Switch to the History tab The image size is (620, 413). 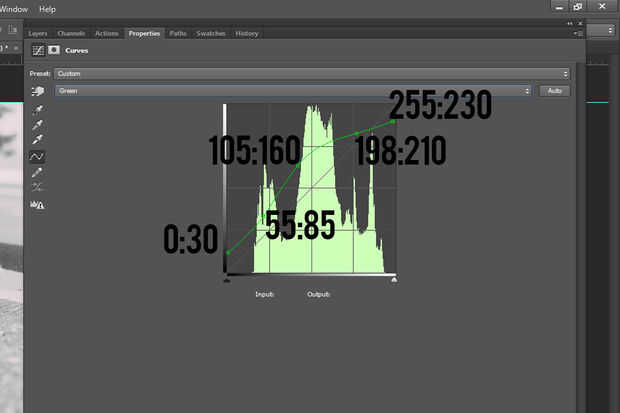(247, 34)
